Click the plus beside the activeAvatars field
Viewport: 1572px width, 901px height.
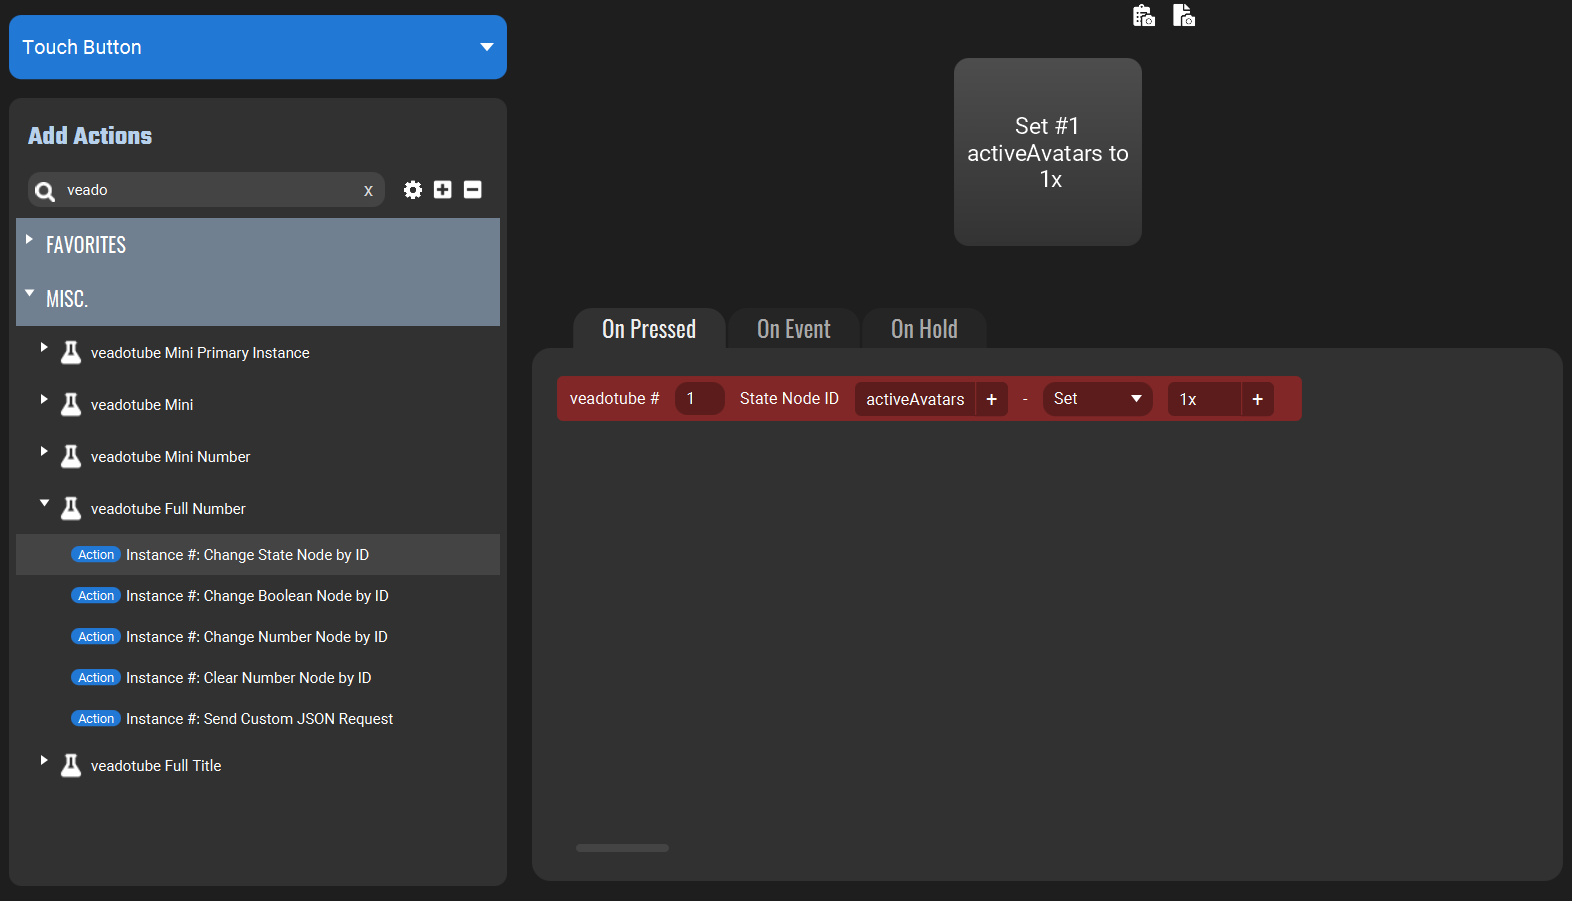992,399
